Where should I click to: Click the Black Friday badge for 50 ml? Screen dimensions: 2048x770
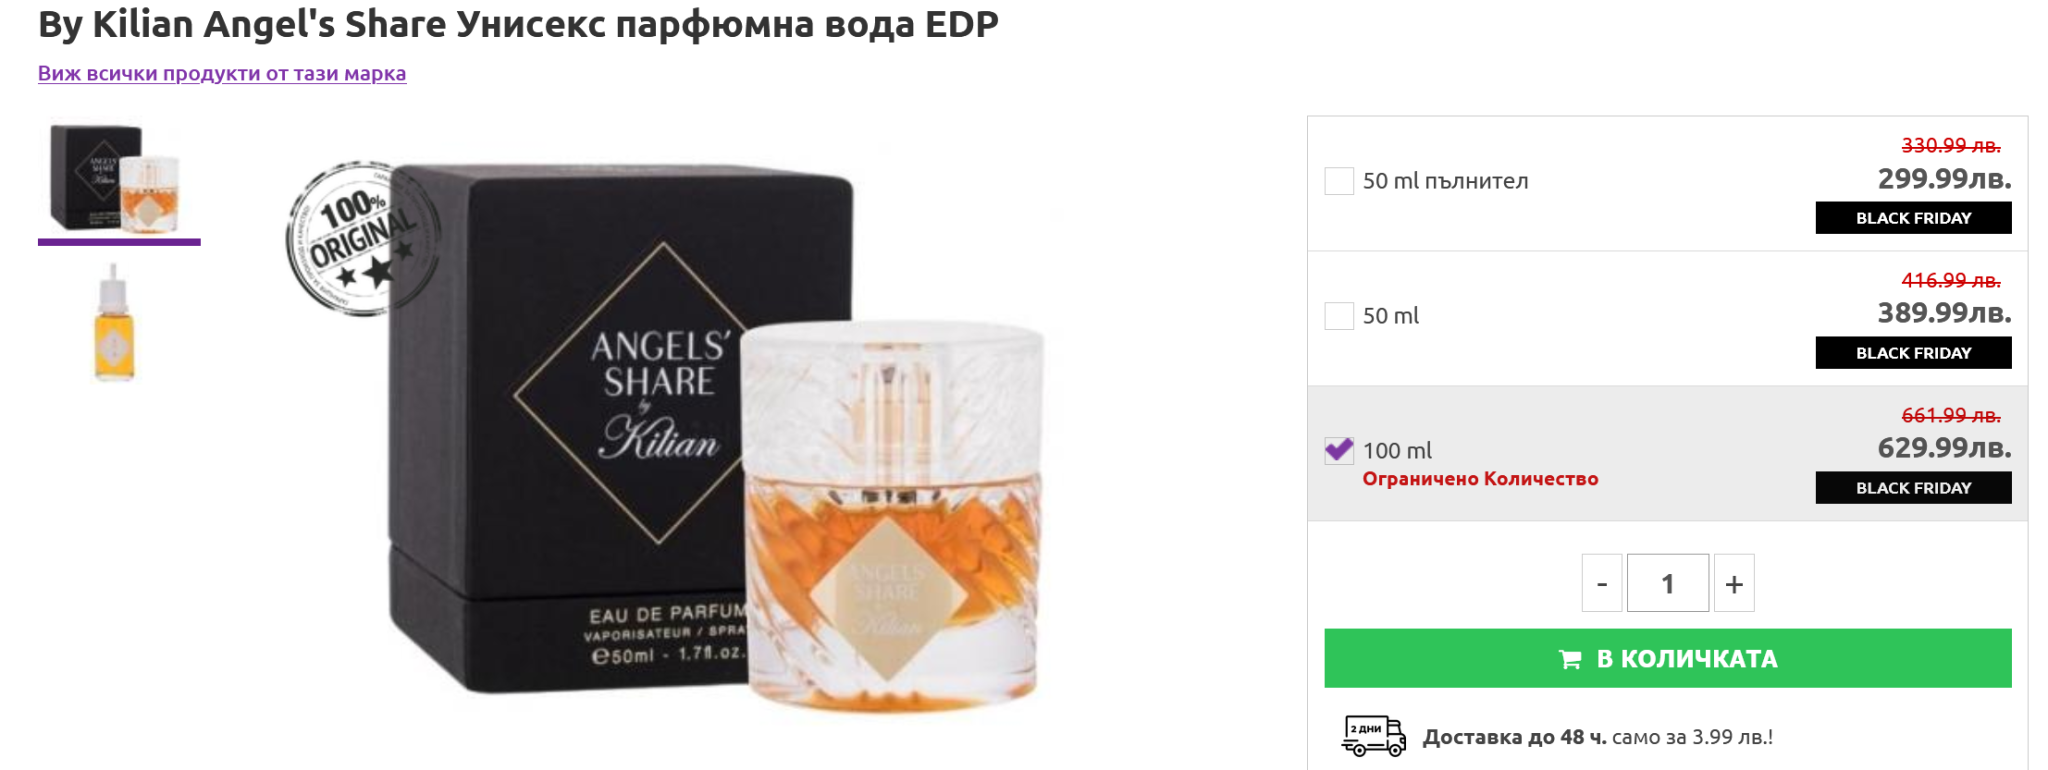1913,353
